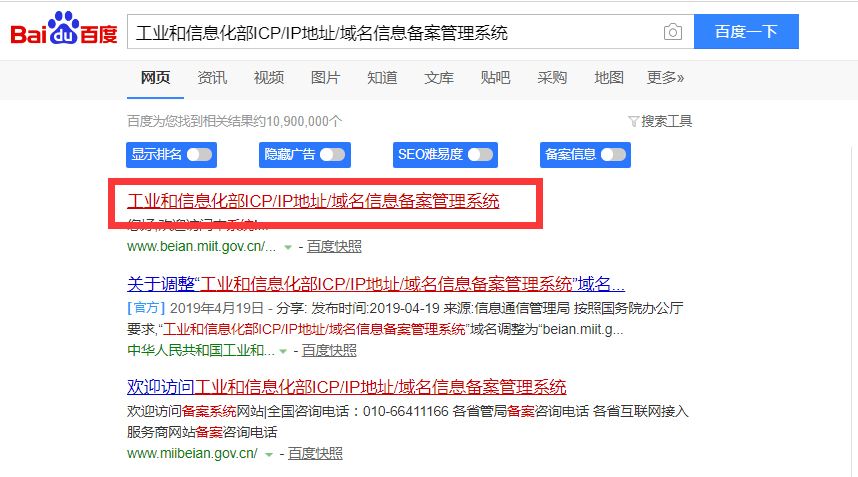The image size is (858, 477).
Task: Open 百度快照 for 中华人民共和国工业和 result
Action: [329, 350]
